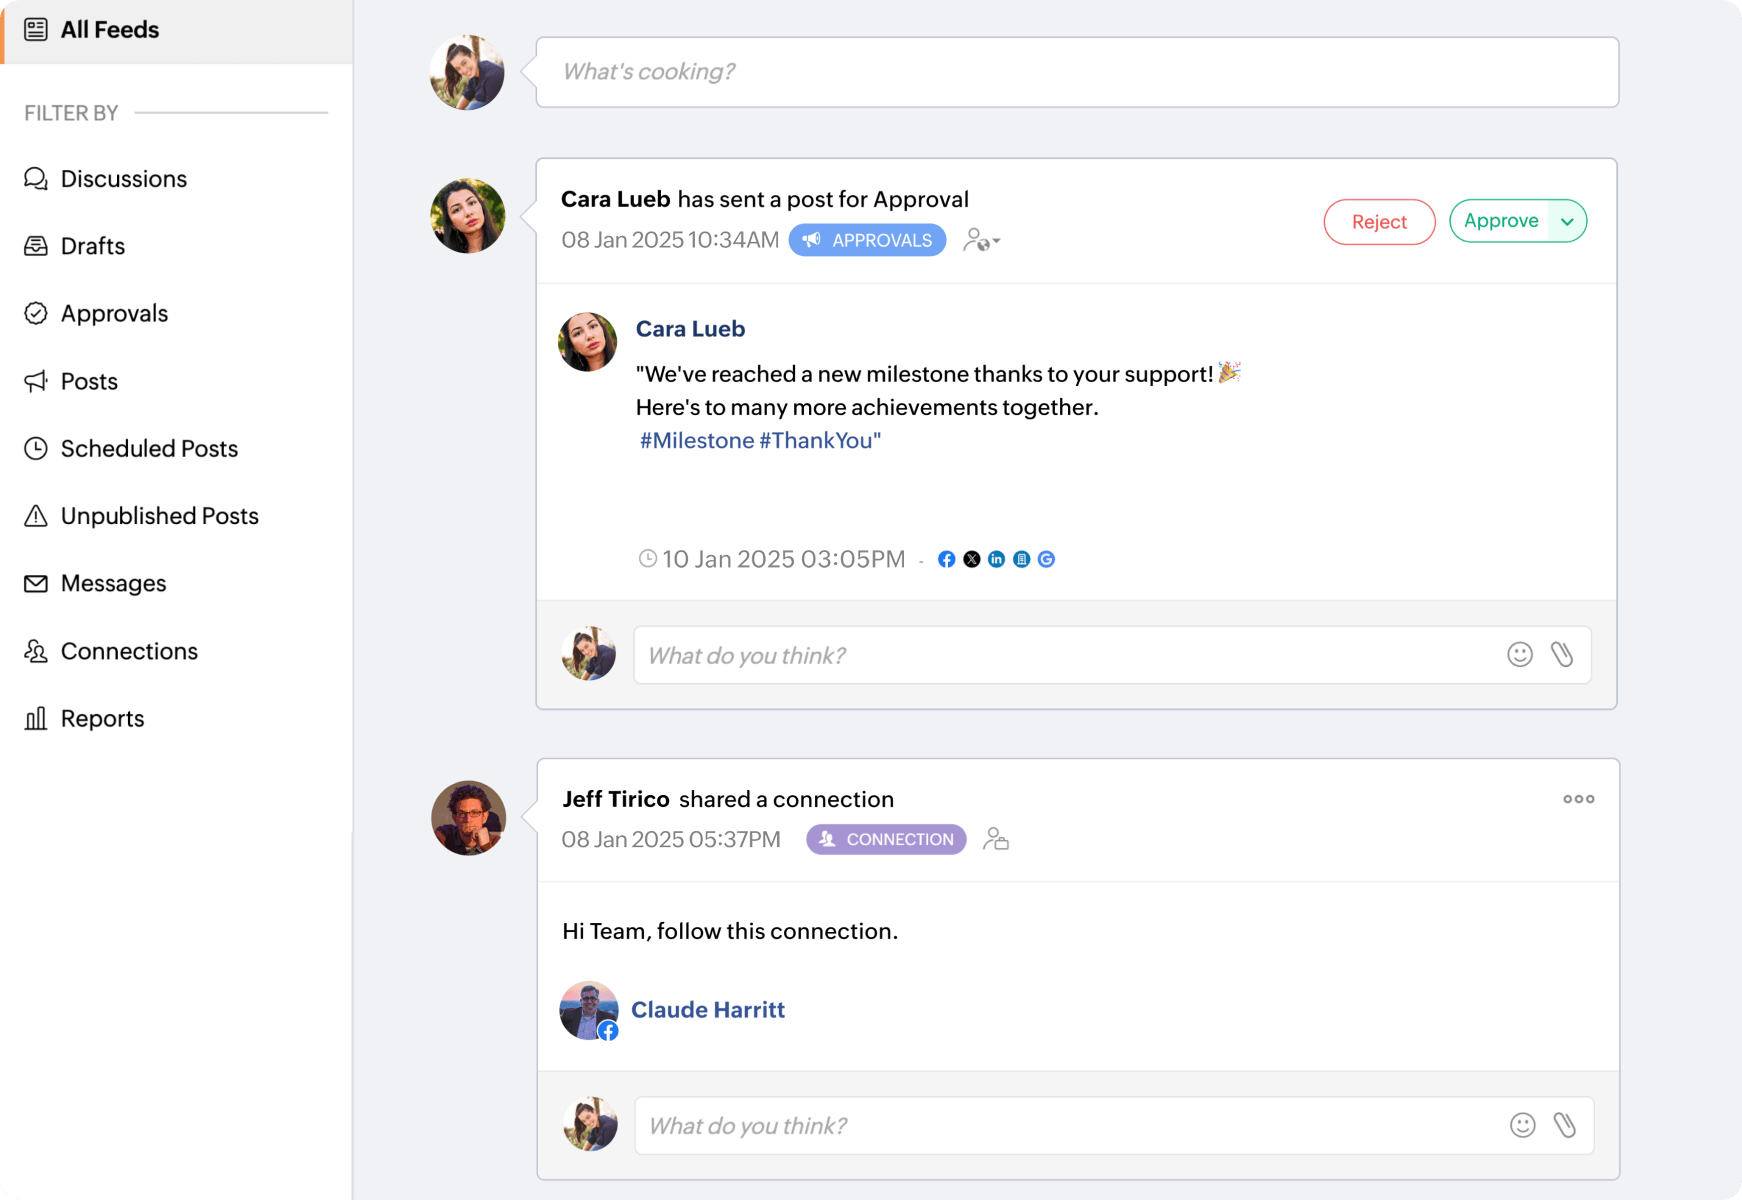Click the Google icon under scheduled post
This screenshot has height=1200, width=1742.
coord(1046,560)
